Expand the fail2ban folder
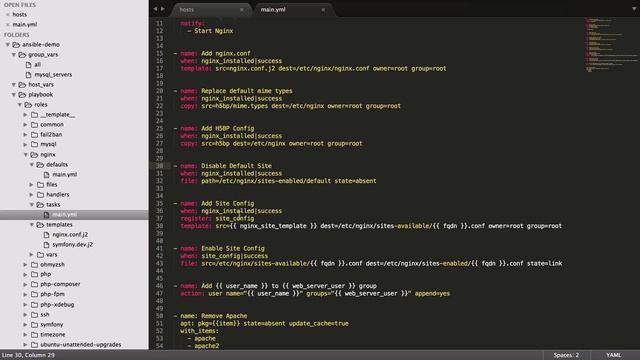This screenshot has width=640, height=360. [x=26, y=134]
